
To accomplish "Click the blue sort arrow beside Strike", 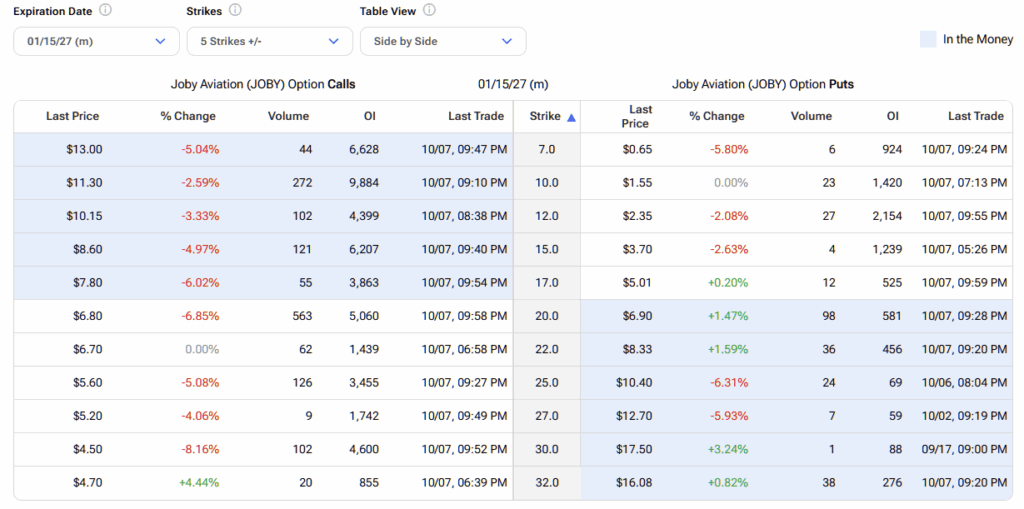I will click(571, 117).
